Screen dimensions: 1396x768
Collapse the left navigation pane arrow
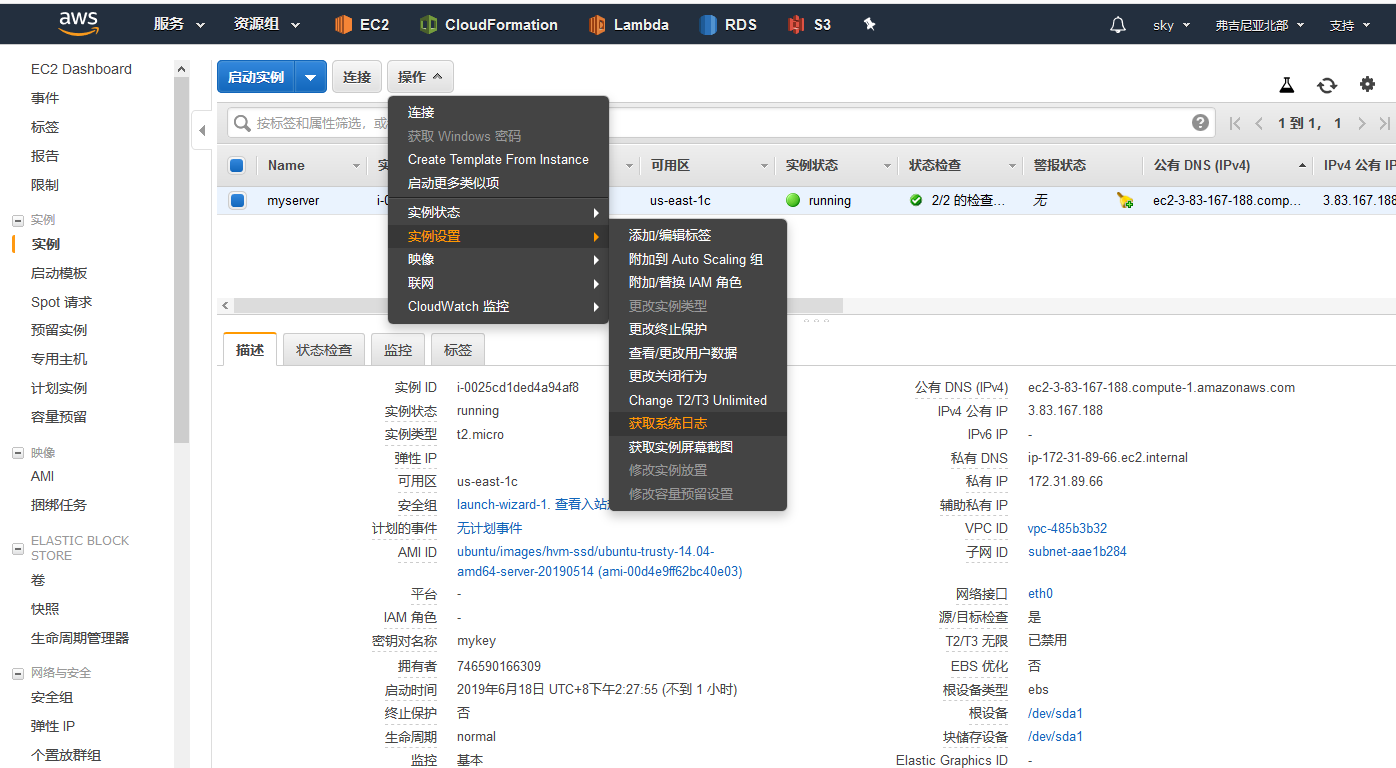point(203,130)
